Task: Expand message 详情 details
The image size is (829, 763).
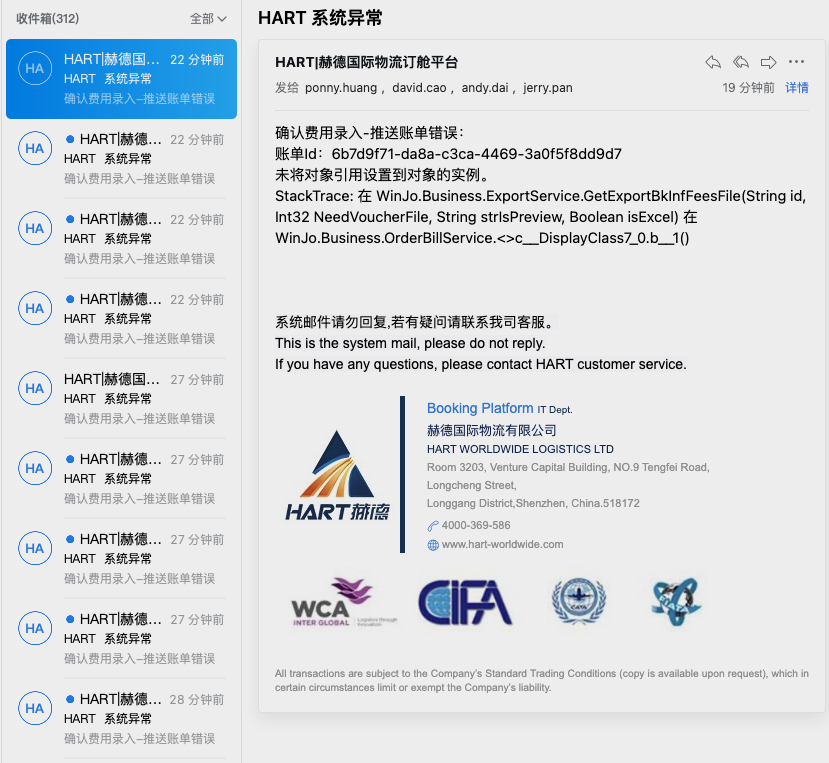Action: click(796, 88)
